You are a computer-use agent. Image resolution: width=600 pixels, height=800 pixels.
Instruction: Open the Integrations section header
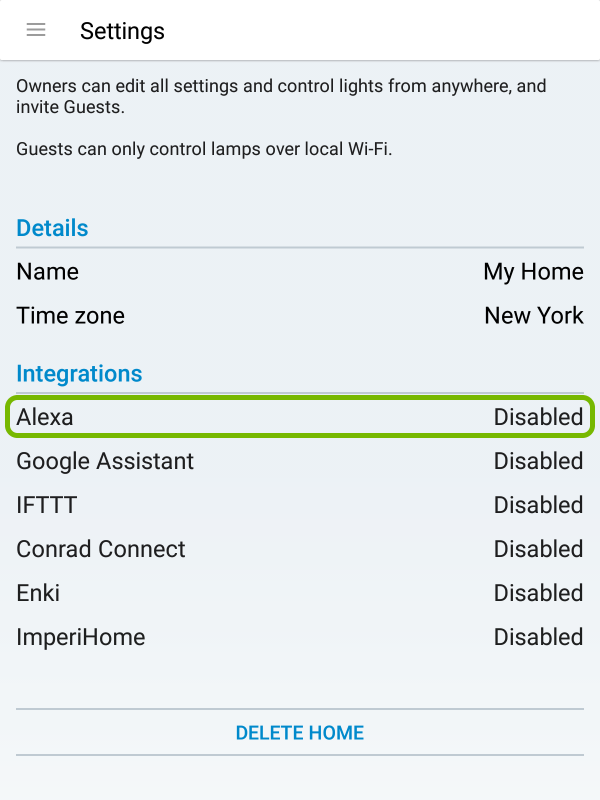[x=79, y=374]
